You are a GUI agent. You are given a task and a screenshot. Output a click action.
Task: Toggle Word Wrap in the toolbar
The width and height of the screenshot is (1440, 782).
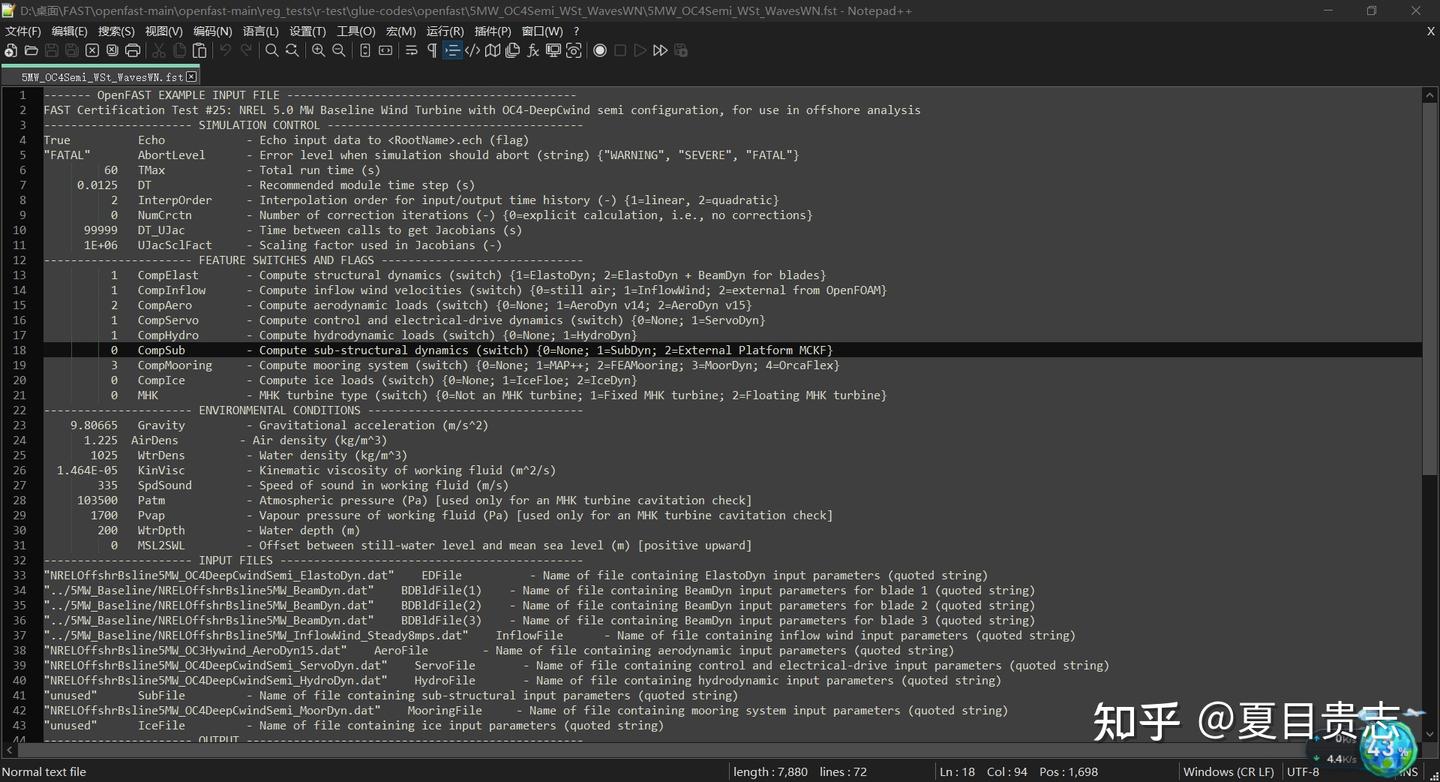[x=411, y=50]
